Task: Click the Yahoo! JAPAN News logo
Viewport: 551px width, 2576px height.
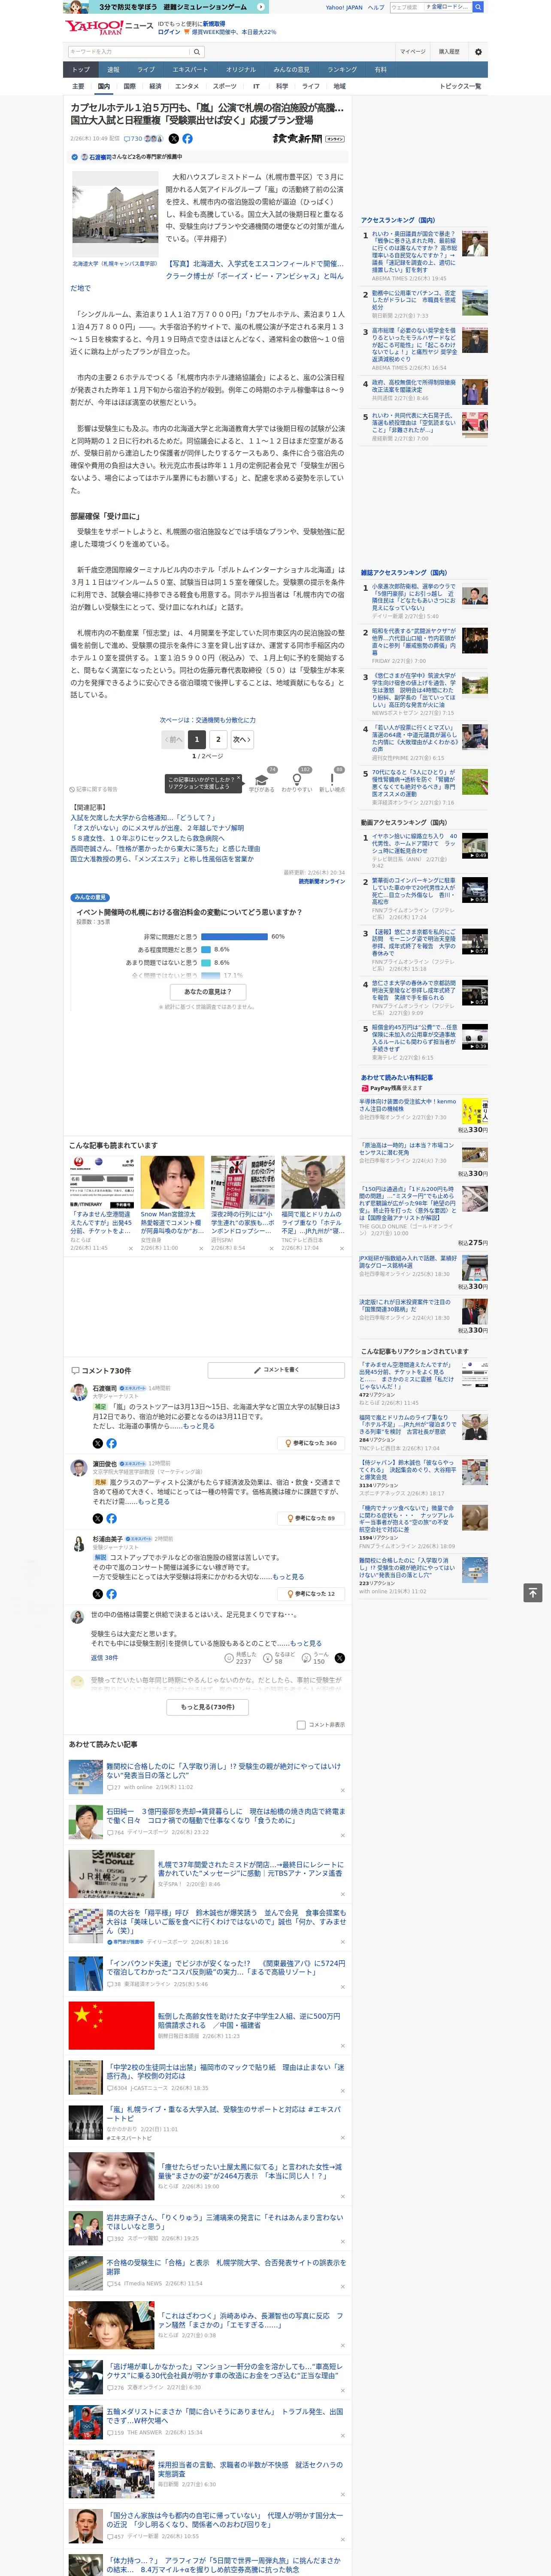Action: click(x=109, y=27)
